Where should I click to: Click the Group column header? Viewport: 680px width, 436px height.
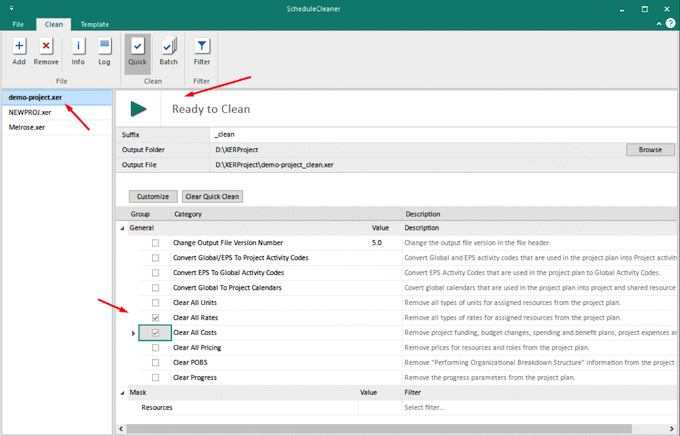coord(140,214)
